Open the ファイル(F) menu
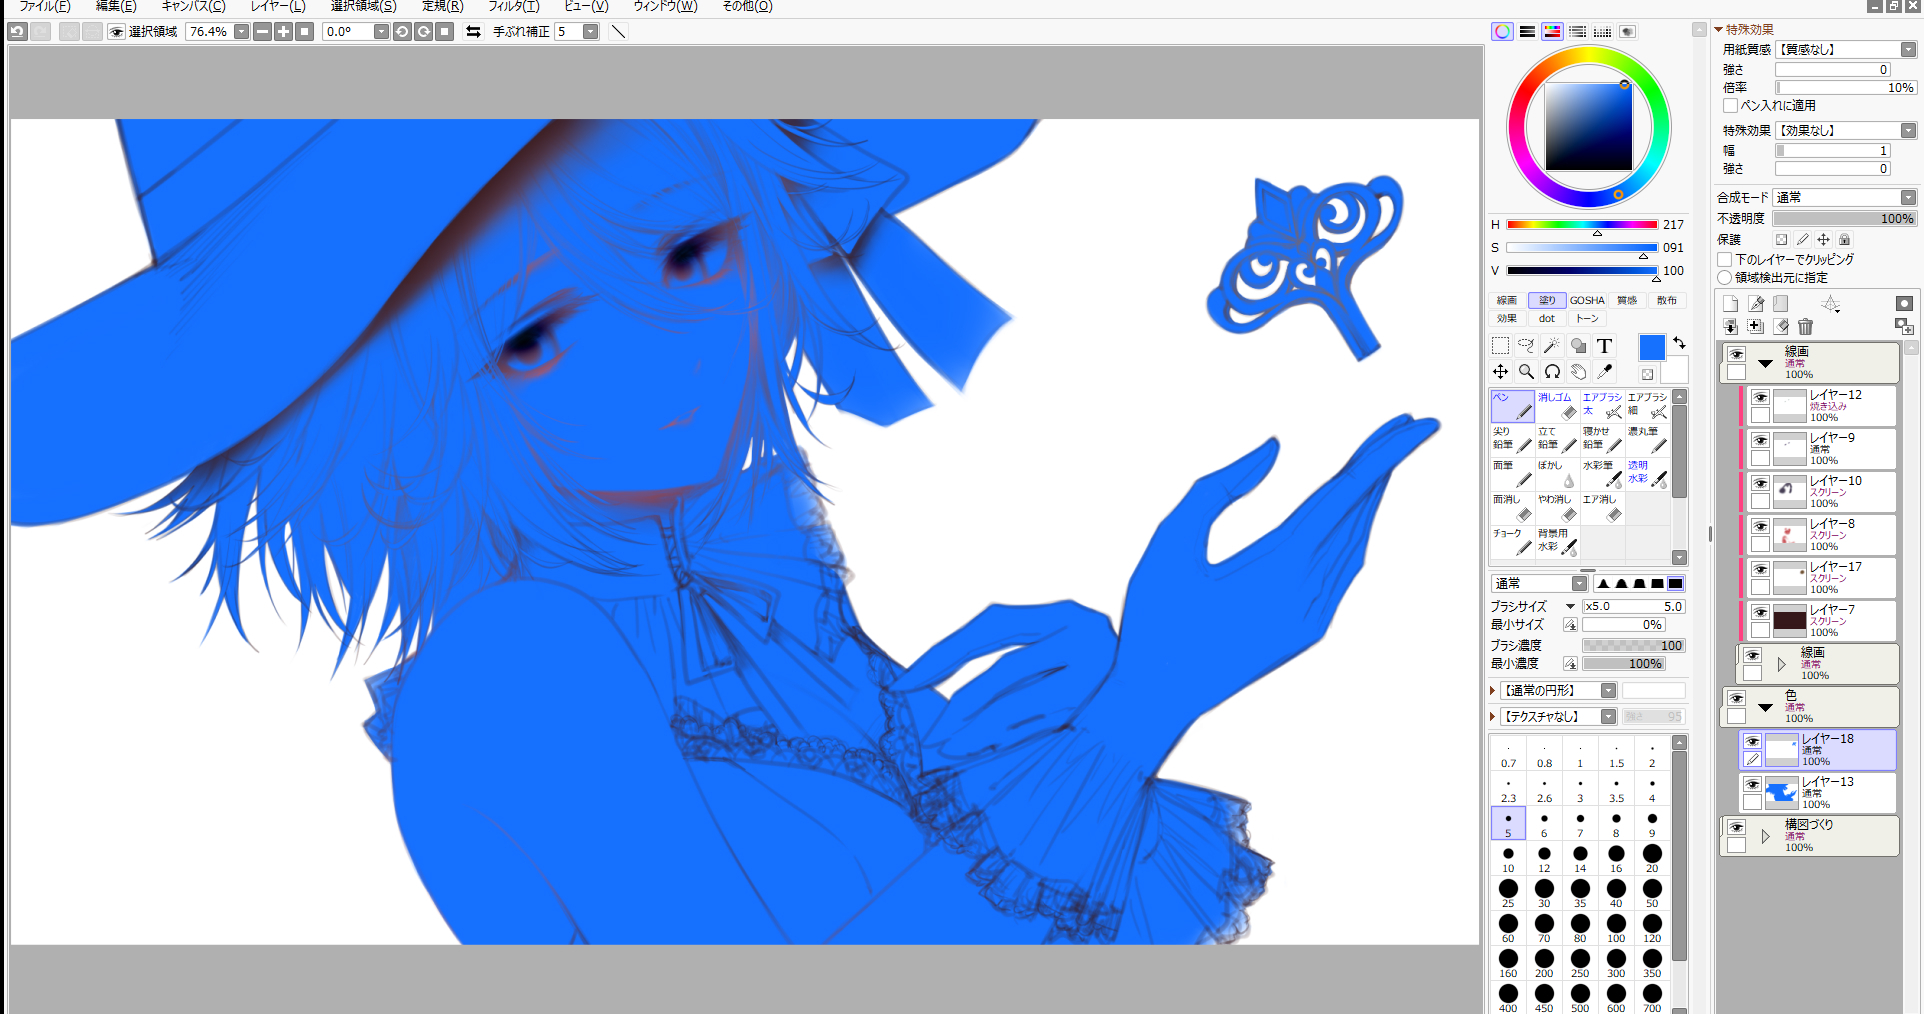The height and width of the screenshot is (1014, 1924). [x=44, y=6]
